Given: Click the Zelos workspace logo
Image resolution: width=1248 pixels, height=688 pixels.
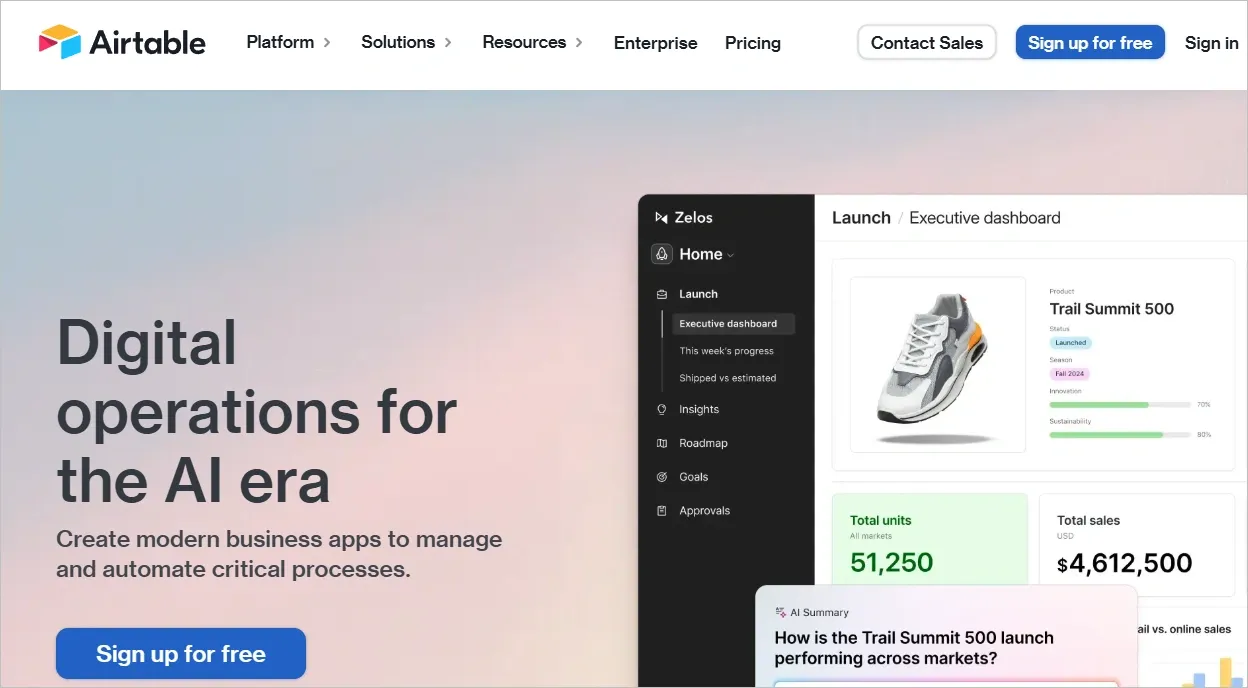Looking at the screenshot, I should click(662, 217).
